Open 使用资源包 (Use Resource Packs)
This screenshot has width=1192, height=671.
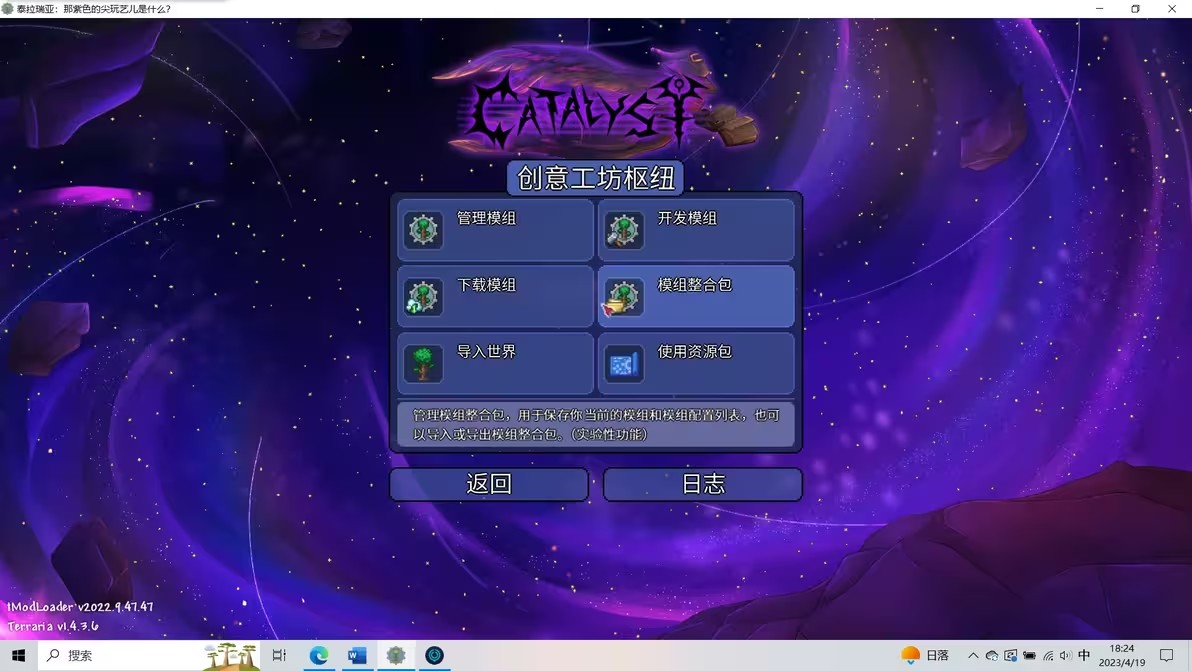click(x=695, y=363)
